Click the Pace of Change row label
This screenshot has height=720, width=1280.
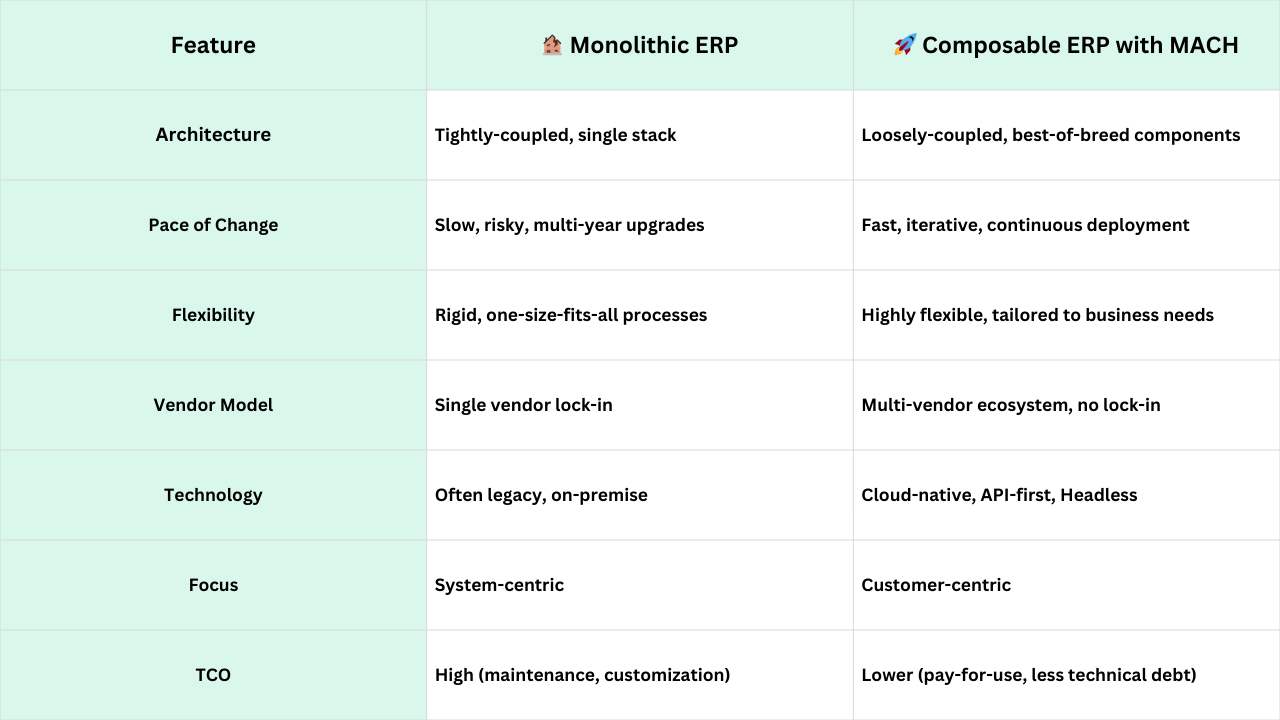click(x=213, y=225)
